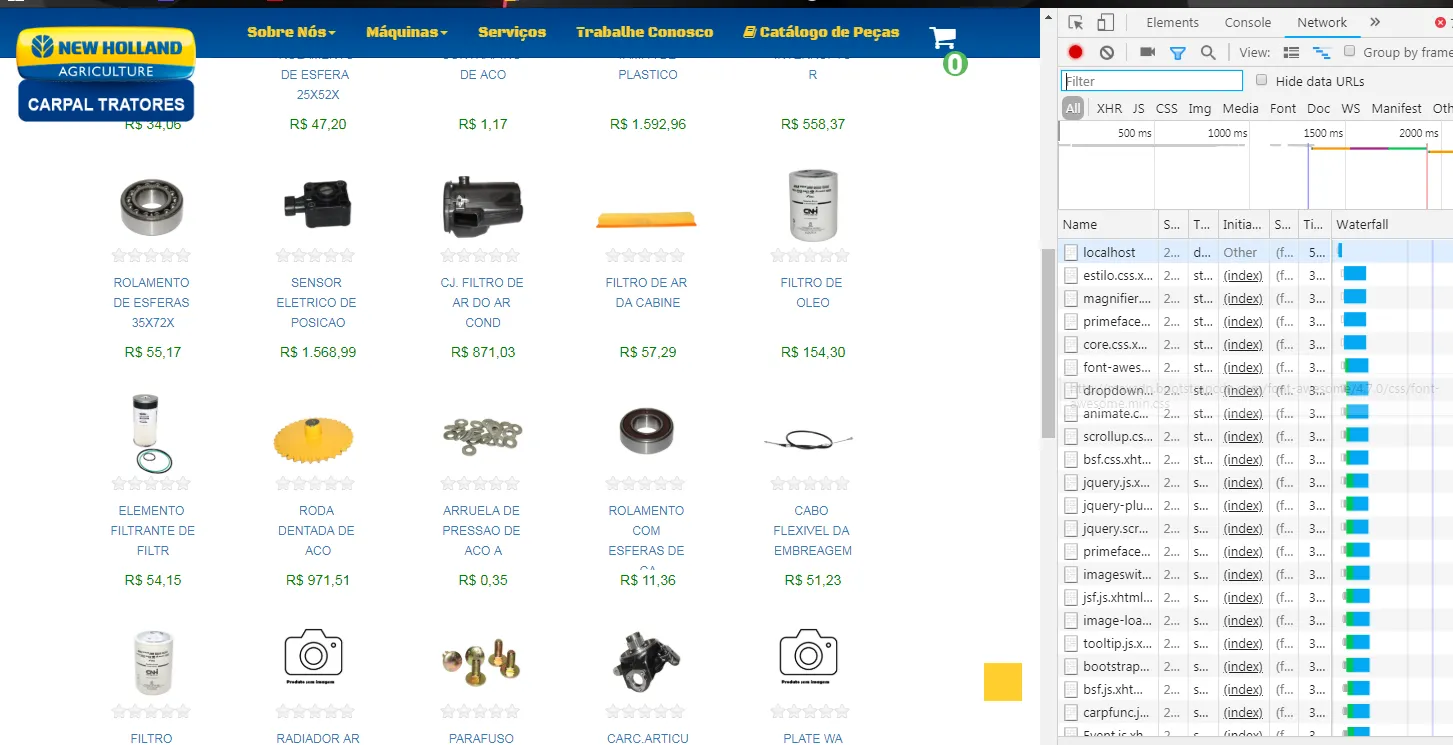Click the no-image camera placeholder for PLATE WA

808,657
